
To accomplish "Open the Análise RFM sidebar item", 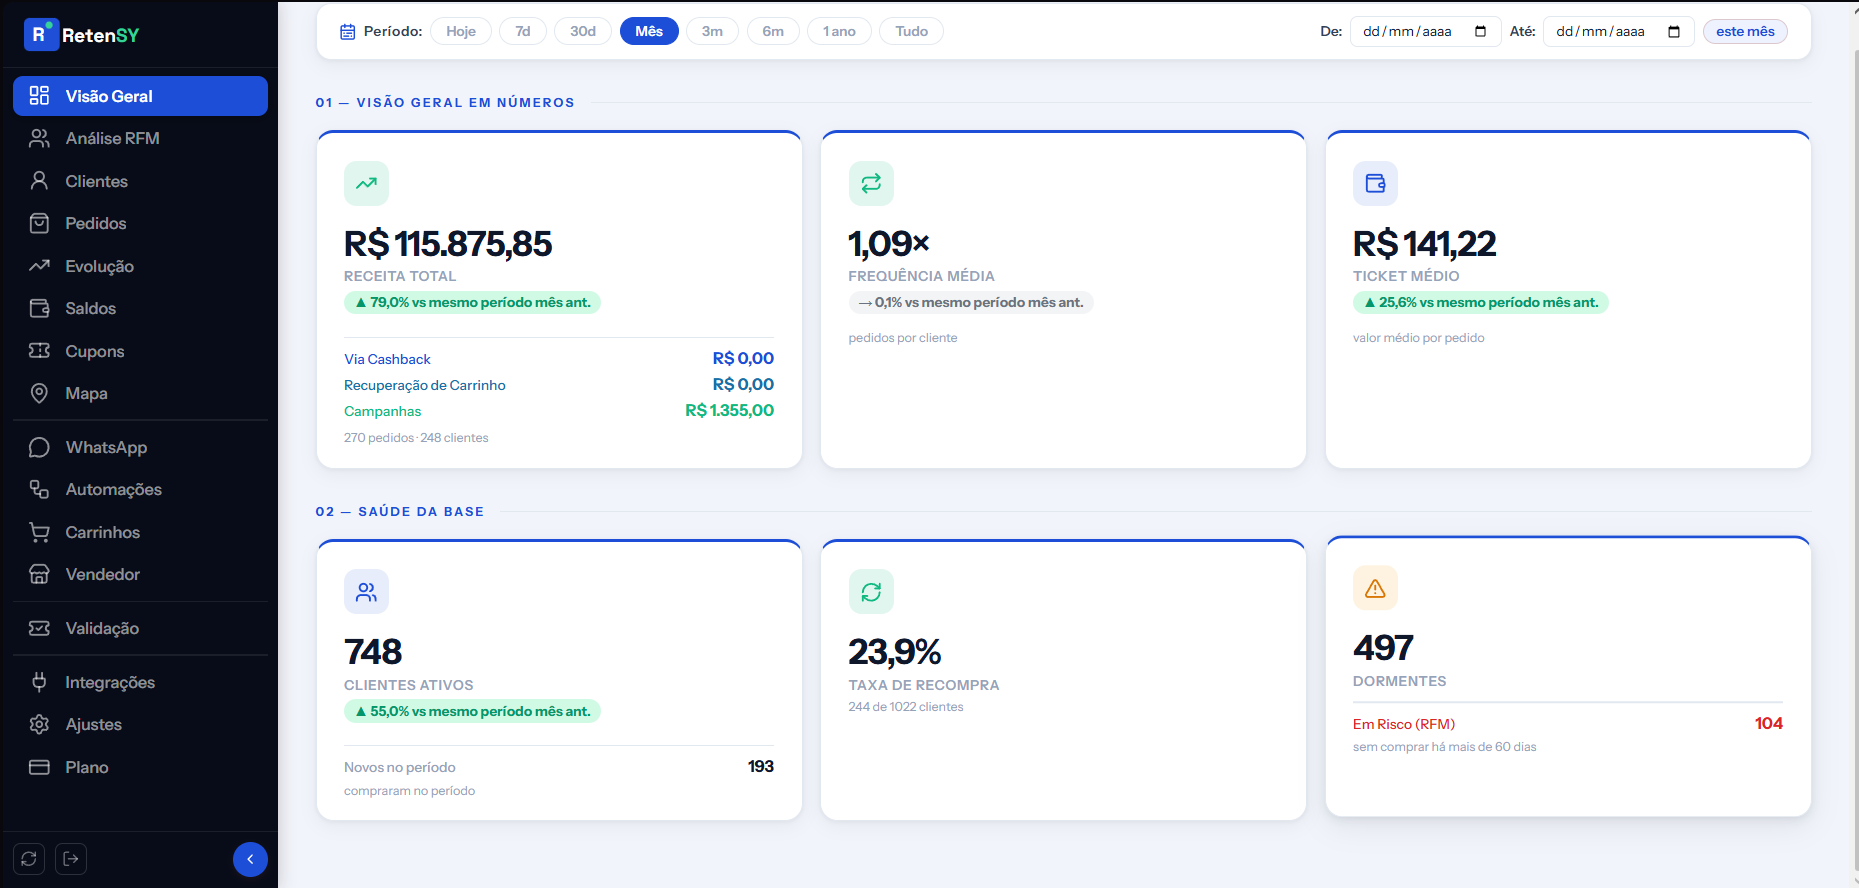I will pos(140,138).
